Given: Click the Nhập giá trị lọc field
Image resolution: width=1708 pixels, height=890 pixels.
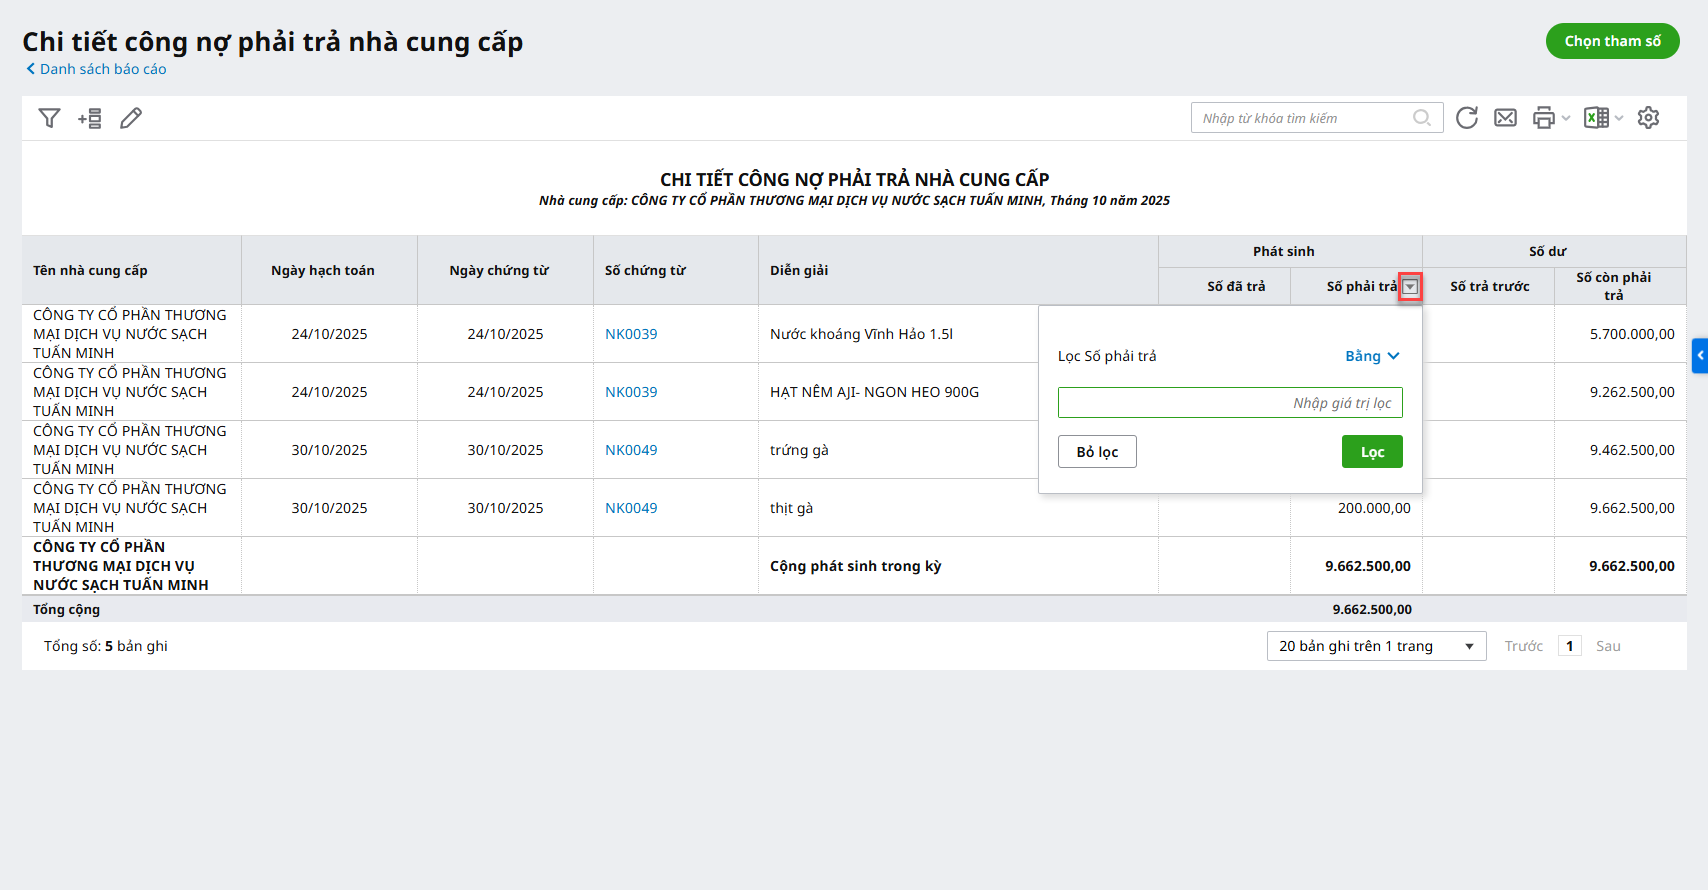Looking at the screenshot, I should click(1230, 403).
